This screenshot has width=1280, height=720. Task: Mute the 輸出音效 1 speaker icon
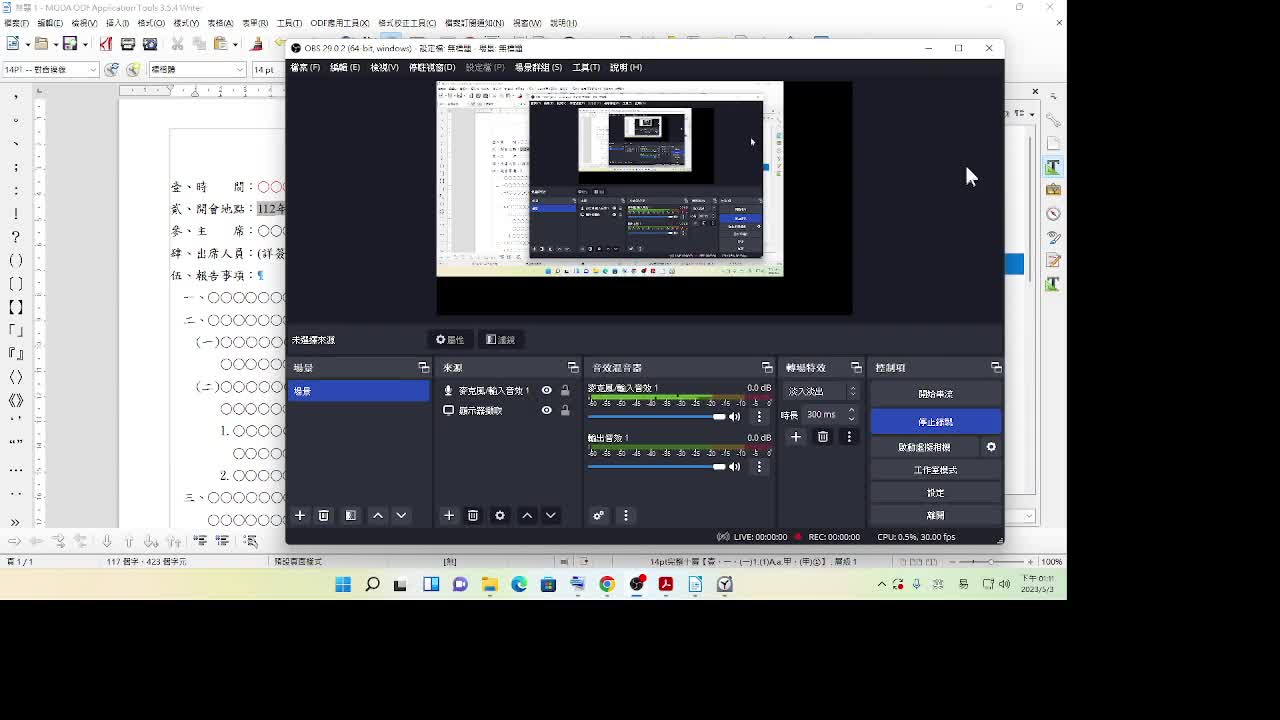pyautogui.click(x=735, y=466)
